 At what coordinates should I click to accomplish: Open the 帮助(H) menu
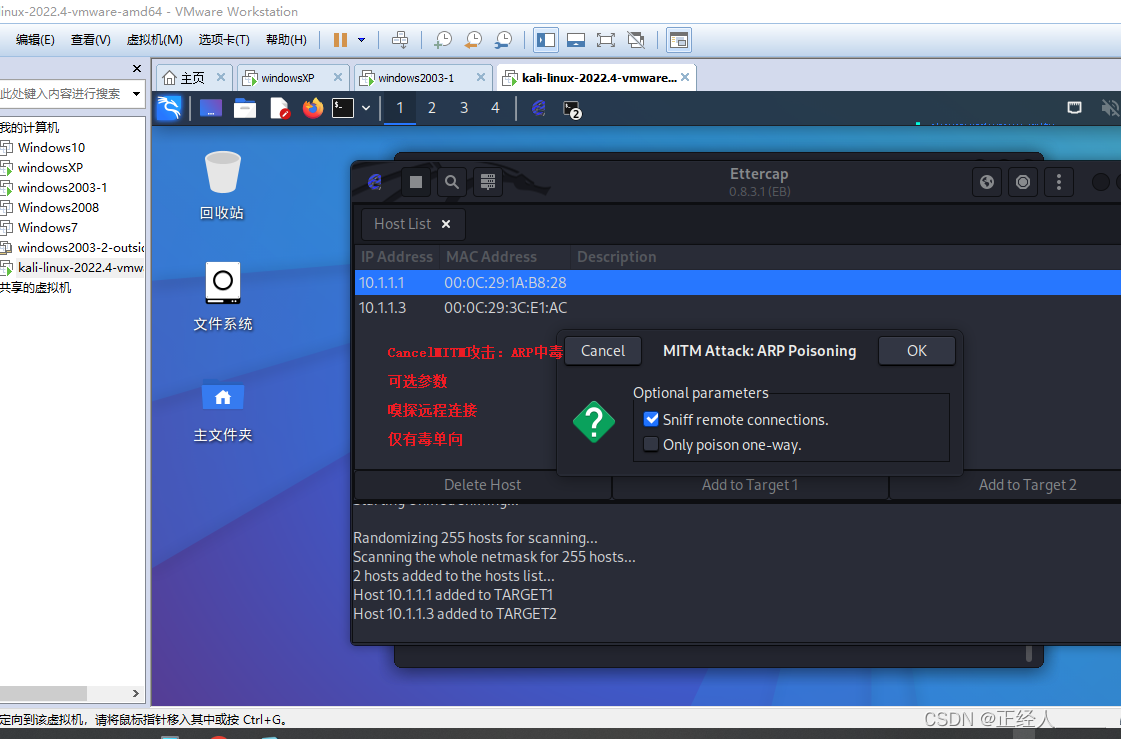coord(286,40)
